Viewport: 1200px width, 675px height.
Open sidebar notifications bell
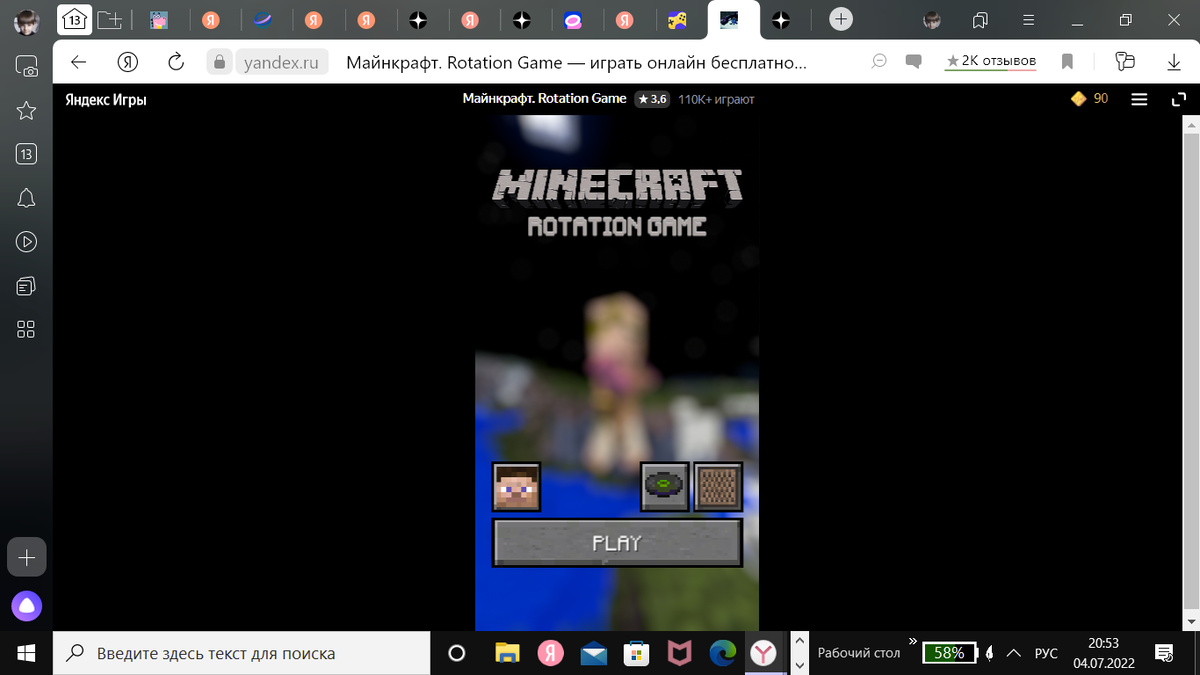coord(27,198)
